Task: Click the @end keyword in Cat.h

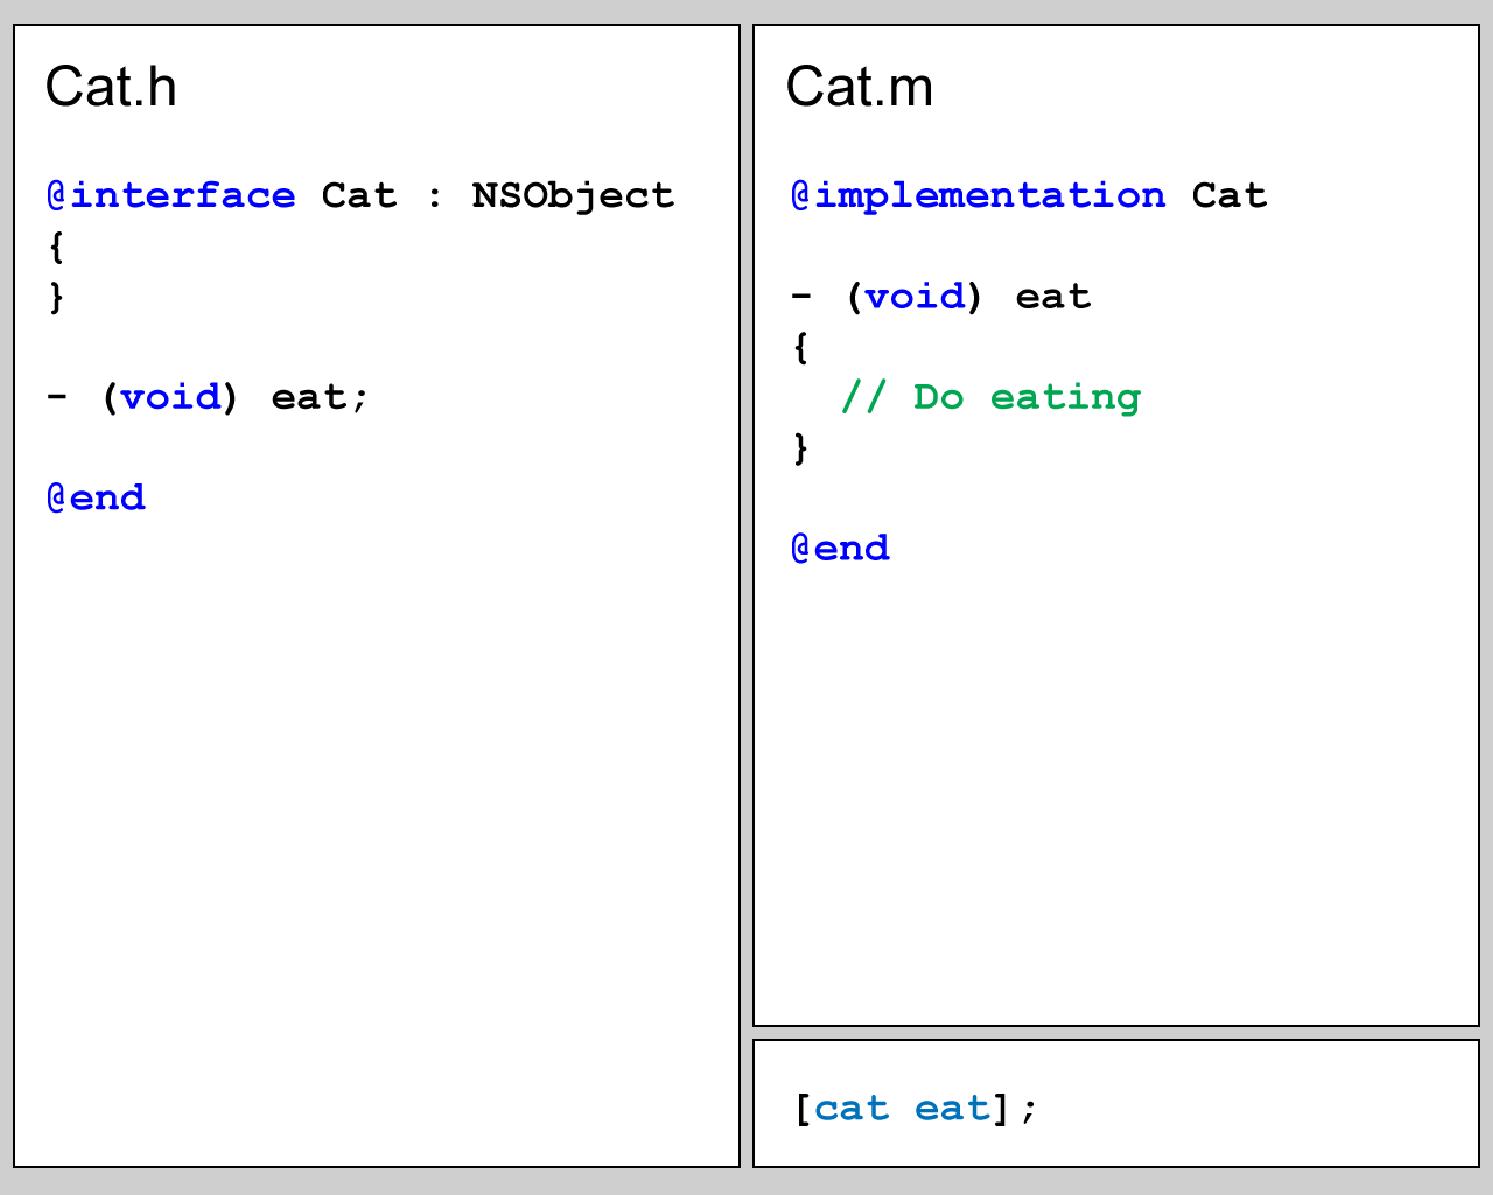Action: [96, 497]
